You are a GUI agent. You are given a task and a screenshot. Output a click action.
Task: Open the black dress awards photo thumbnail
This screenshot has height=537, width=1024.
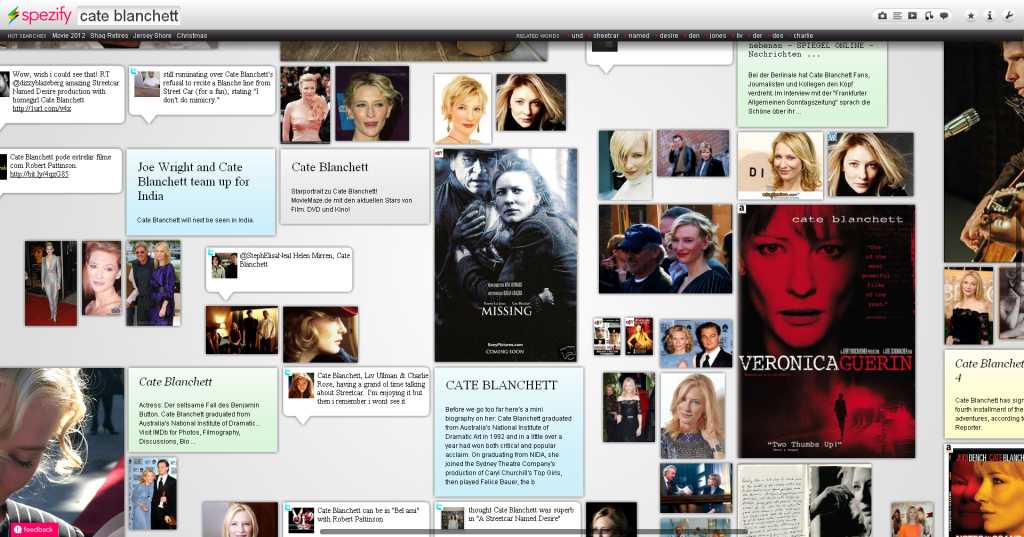coord(629,407)
